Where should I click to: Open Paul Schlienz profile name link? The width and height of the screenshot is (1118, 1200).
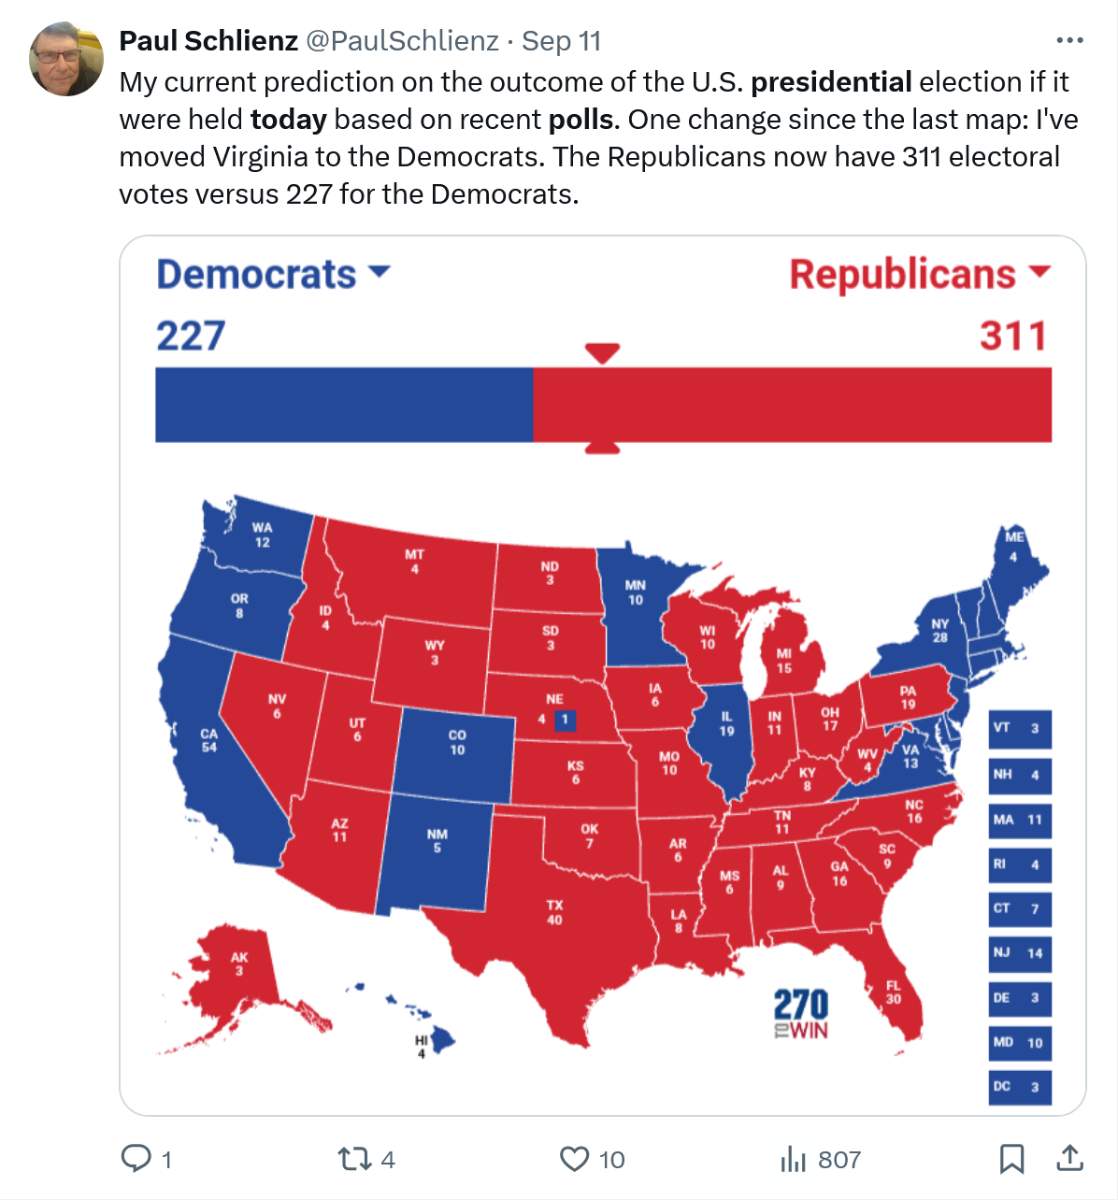point(208,41)
